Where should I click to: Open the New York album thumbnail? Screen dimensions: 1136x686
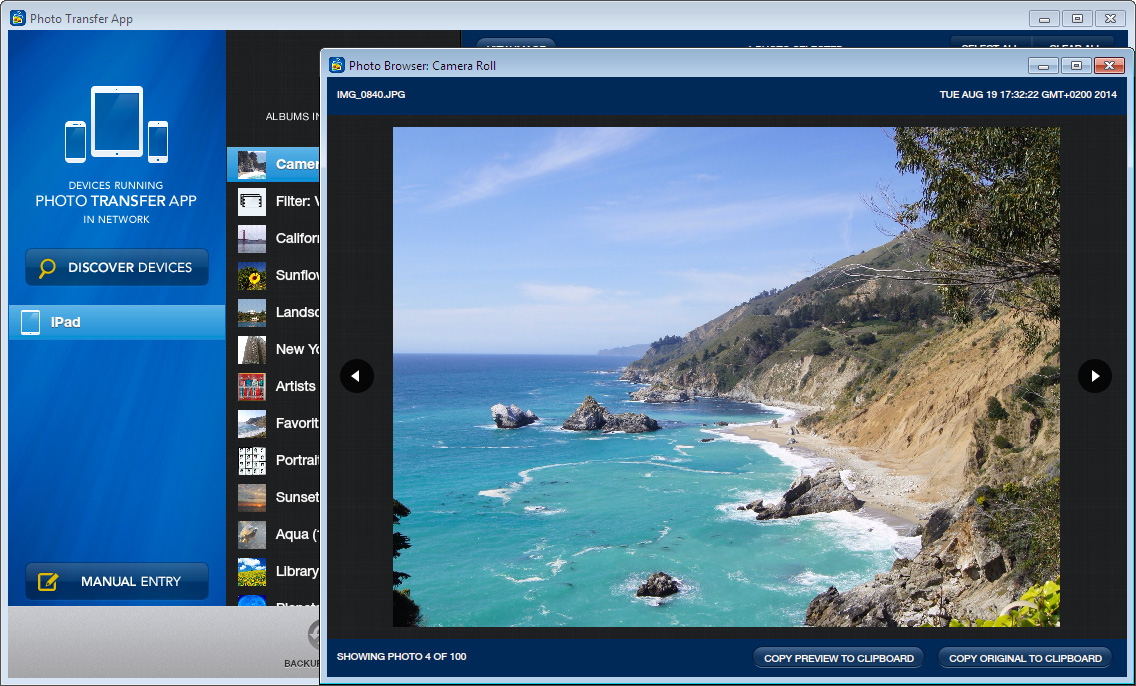[251, 349]
